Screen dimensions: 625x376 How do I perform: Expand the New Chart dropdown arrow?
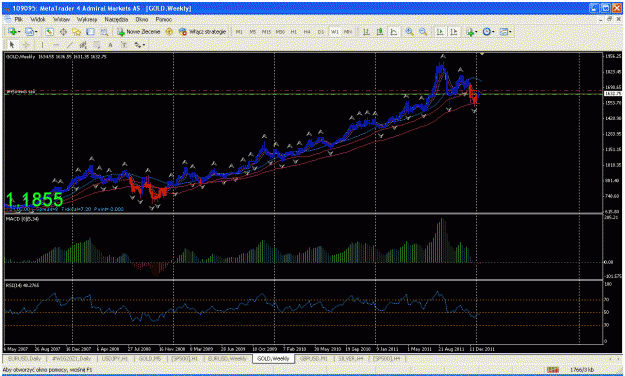19,32
